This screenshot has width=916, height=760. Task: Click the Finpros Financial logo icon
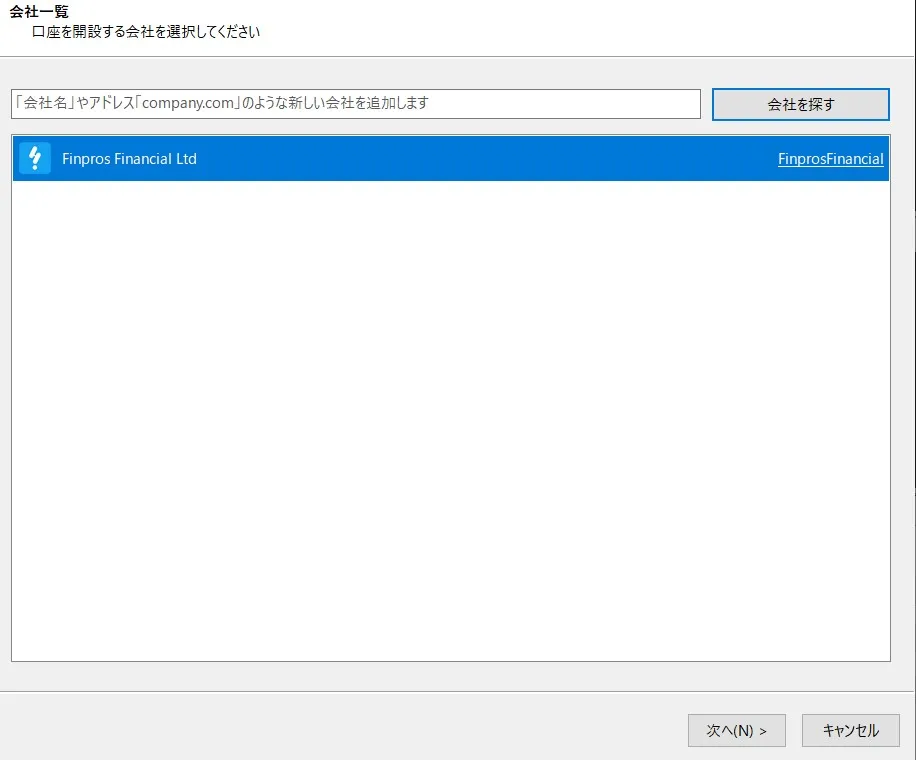point(35,158)
